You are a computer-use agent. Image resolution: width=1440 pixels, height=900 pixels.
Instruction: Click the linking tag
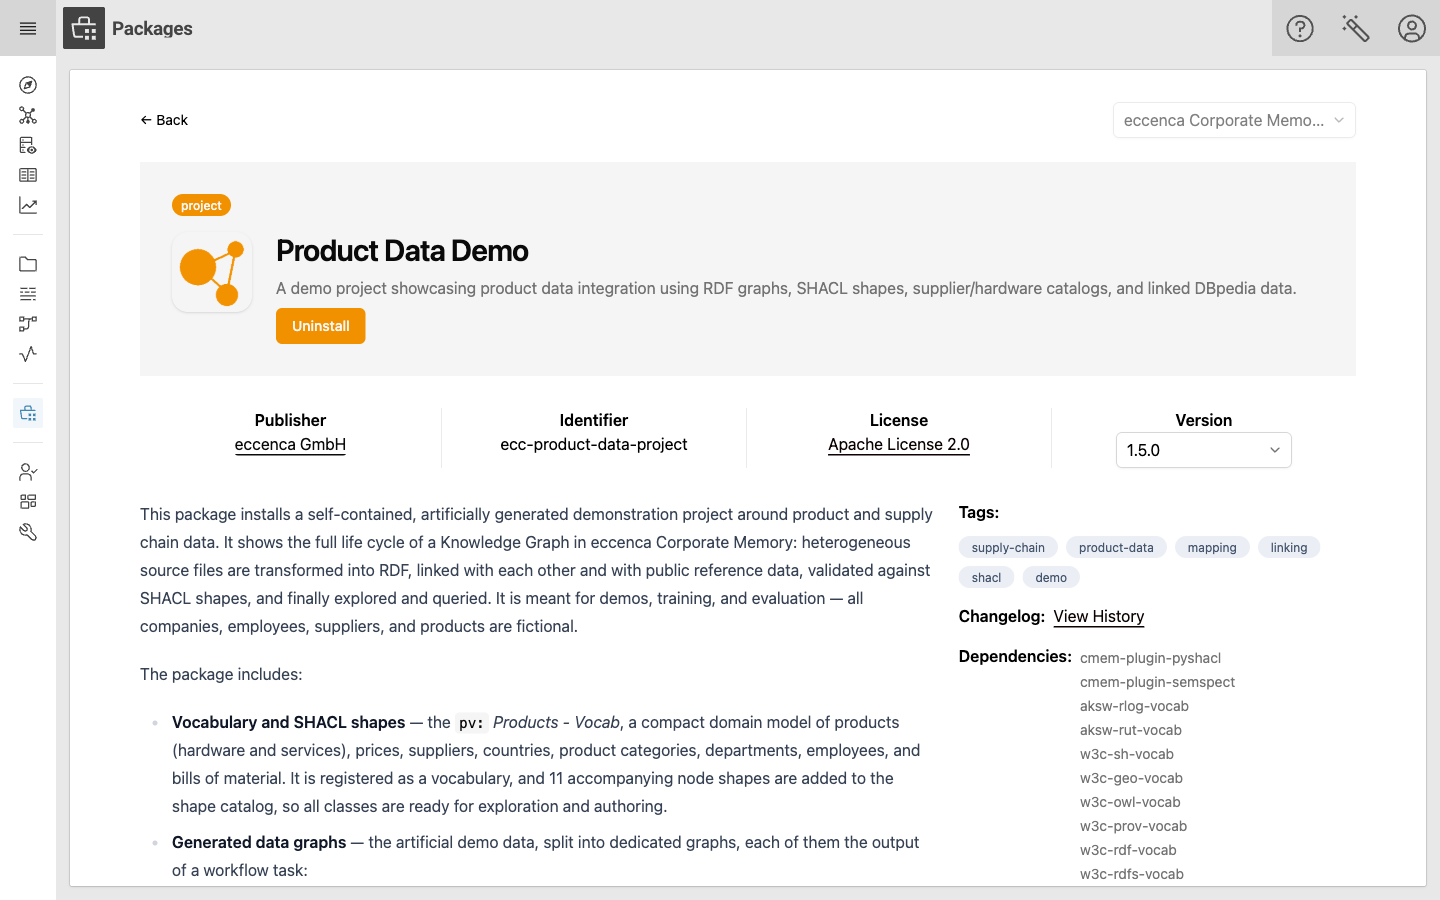1289,547
